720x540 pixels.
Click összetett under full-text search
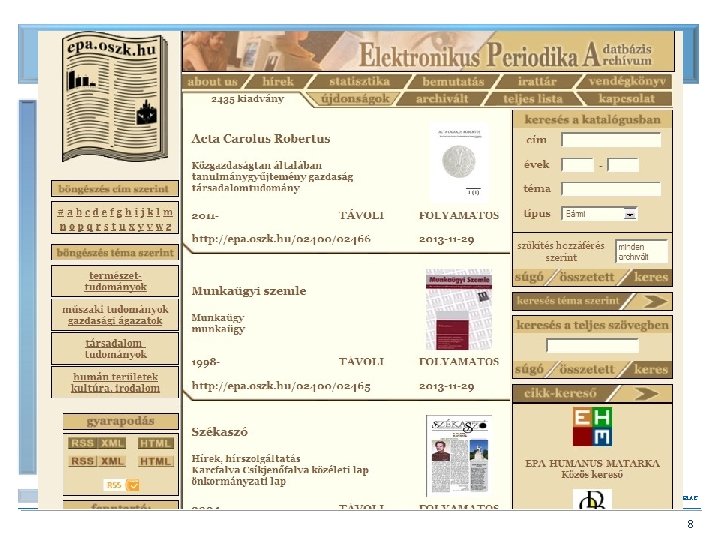point(586,369)
